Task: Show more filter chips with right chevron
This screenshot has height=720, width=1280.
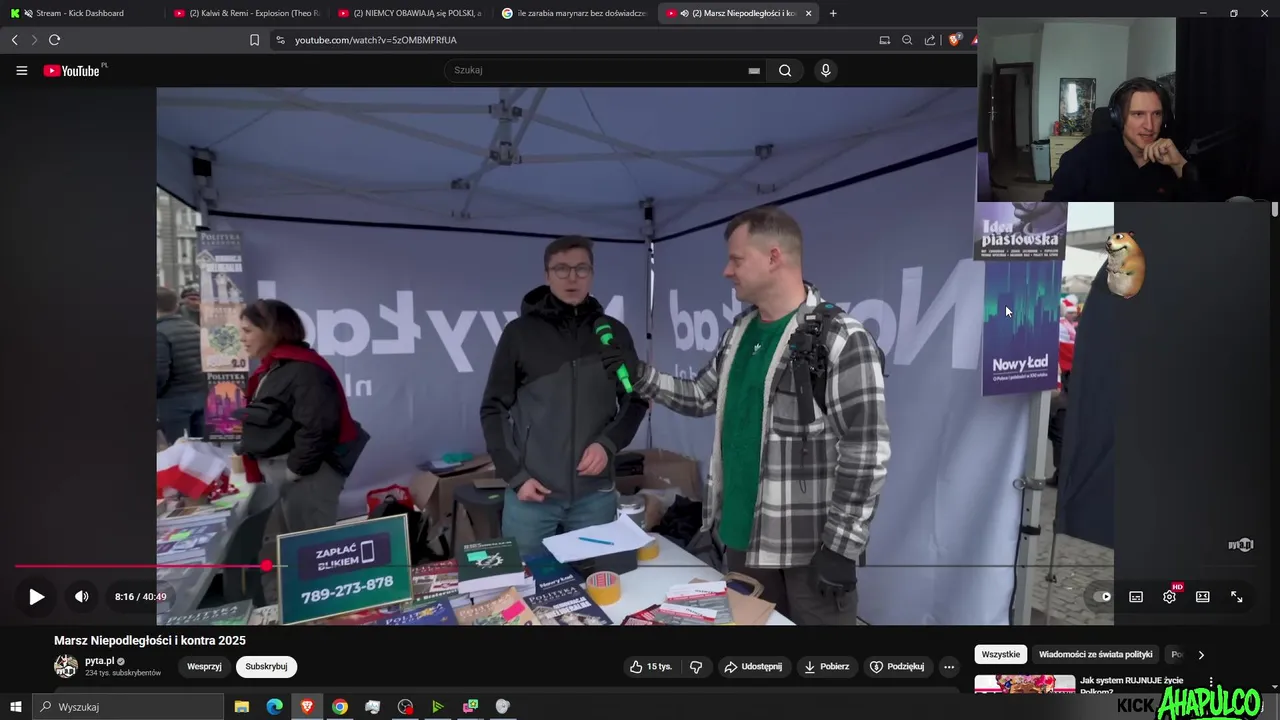Action: point(1201,655)
